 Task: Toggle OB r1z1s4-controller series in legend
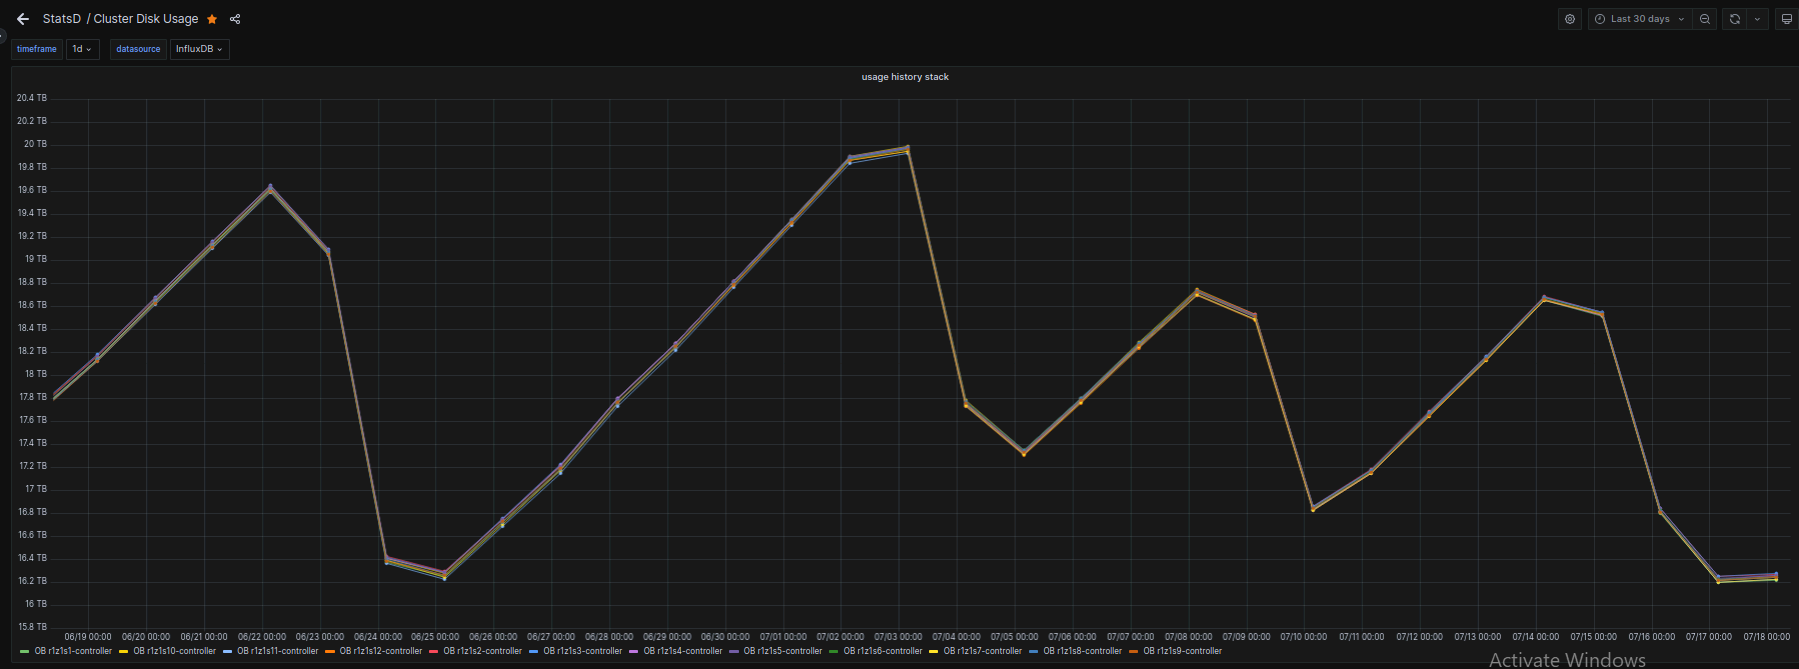coord(682,651)
